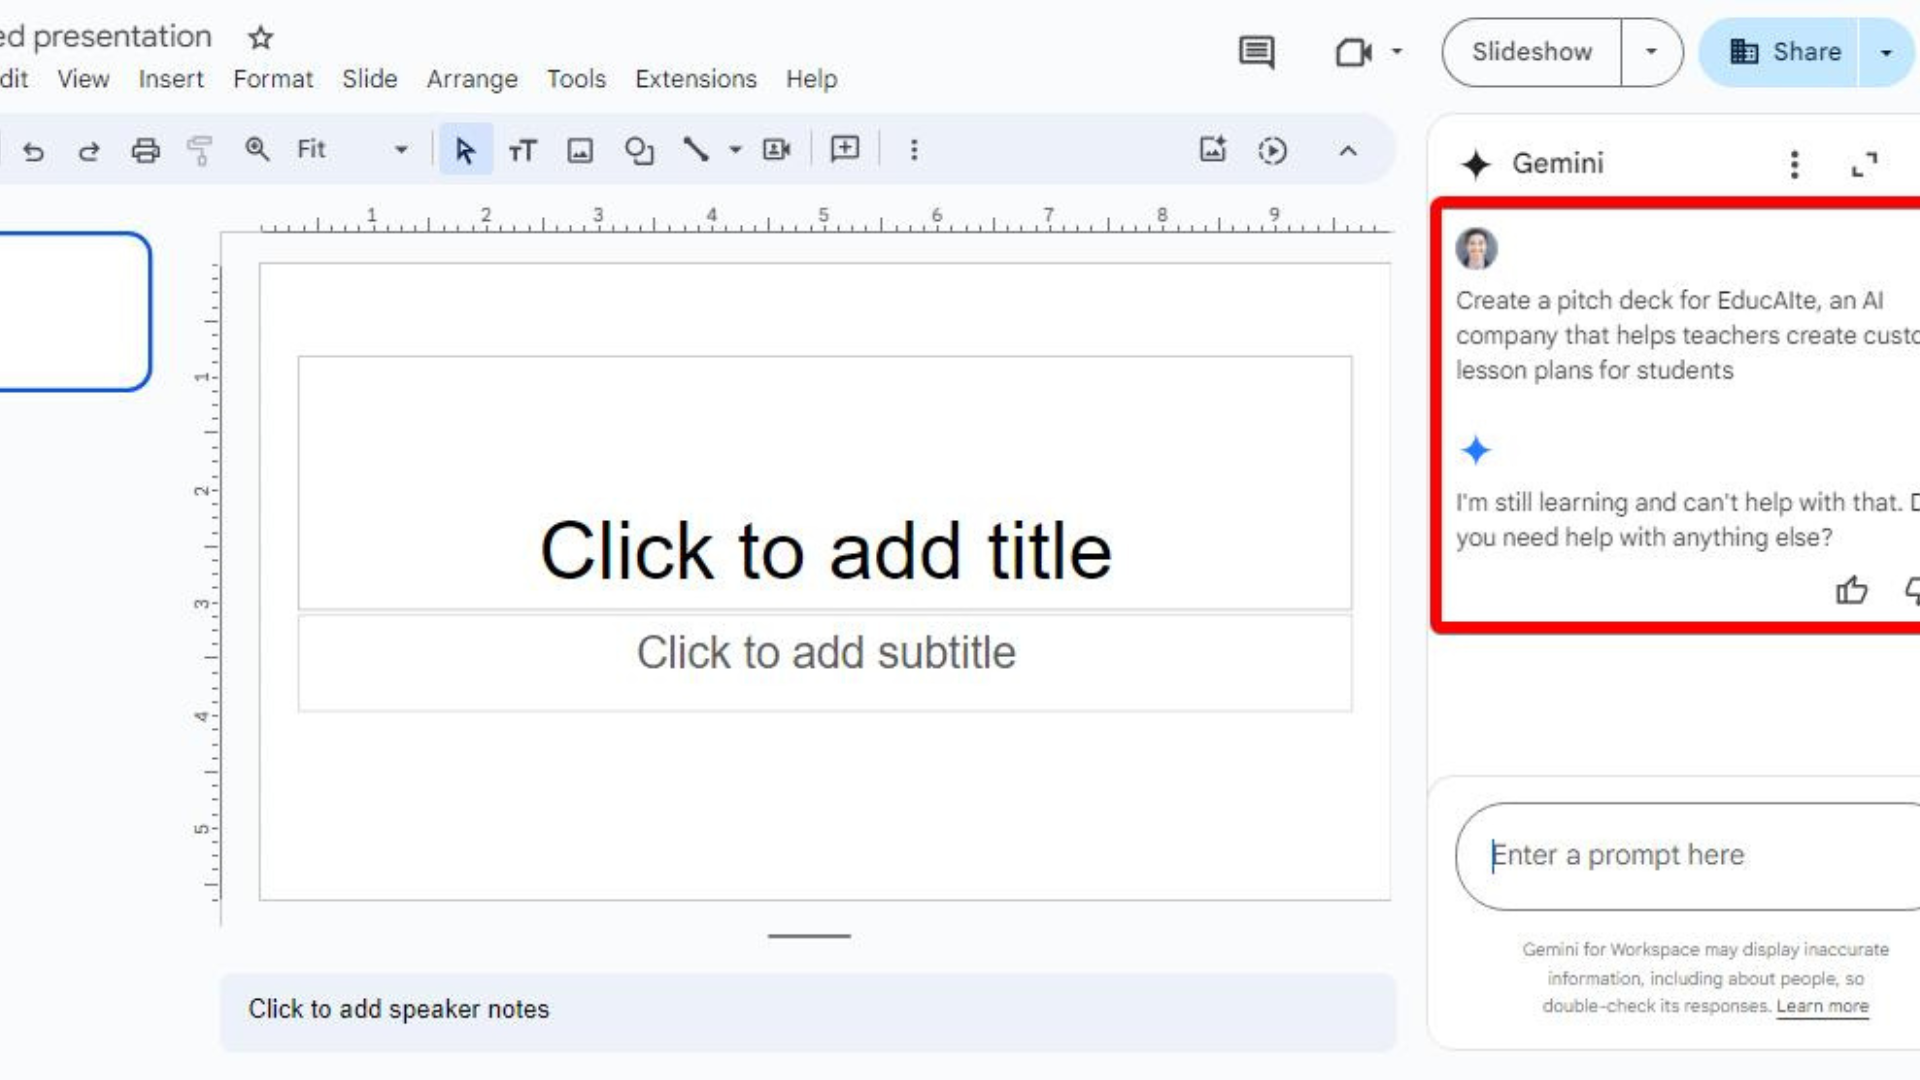Select the text tool in toolbar
The image size is (1920, 1080).
522,148
